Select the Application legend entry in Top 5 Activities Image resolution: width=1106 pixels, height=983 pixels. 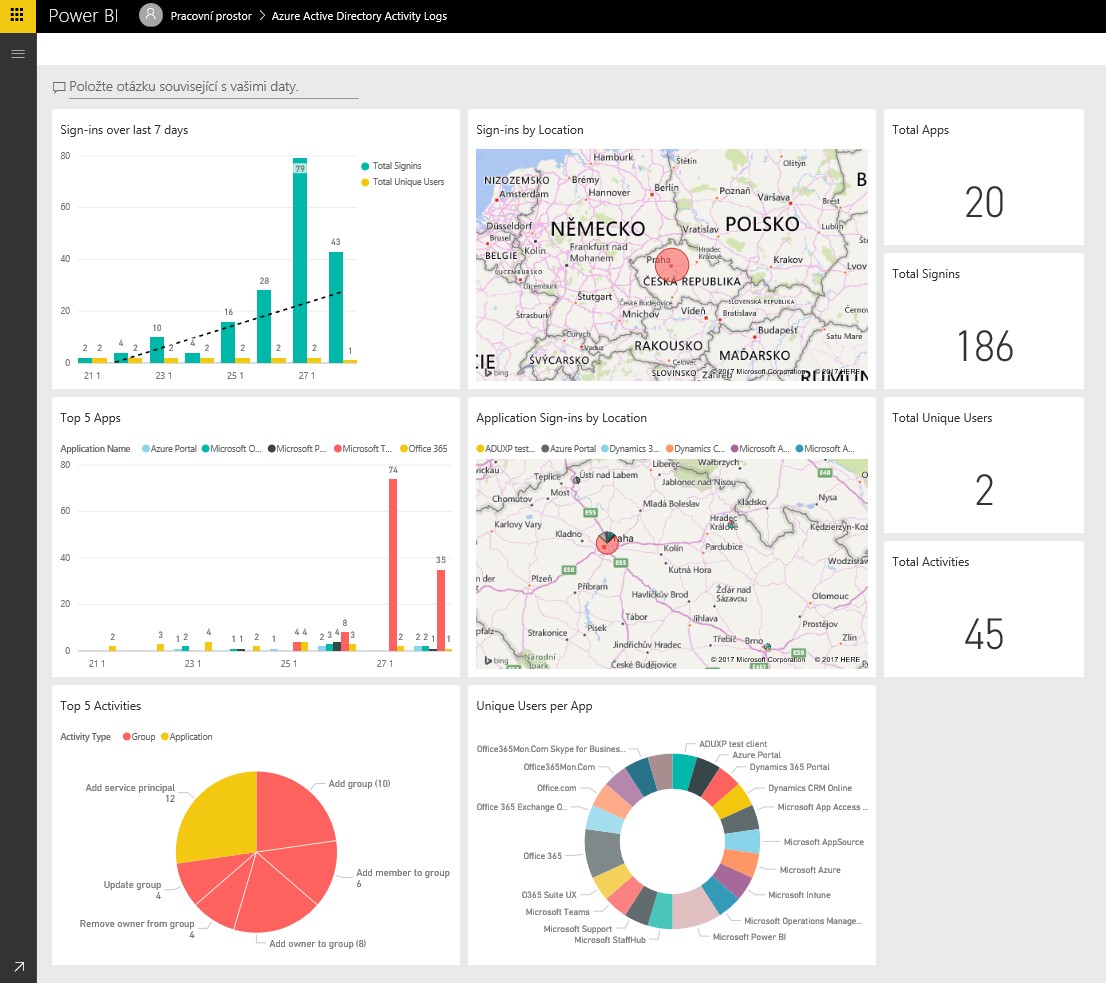coord(187,737)
